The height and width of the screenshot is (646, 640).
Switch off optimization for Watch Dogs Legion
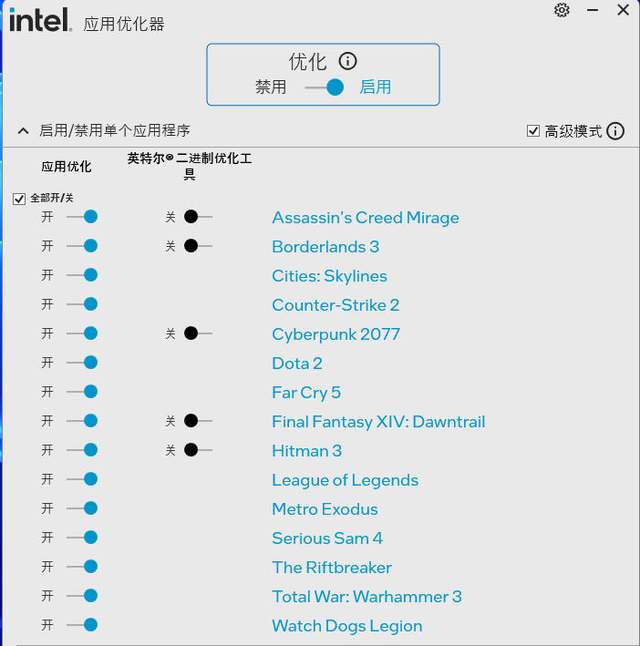[82, 625]
